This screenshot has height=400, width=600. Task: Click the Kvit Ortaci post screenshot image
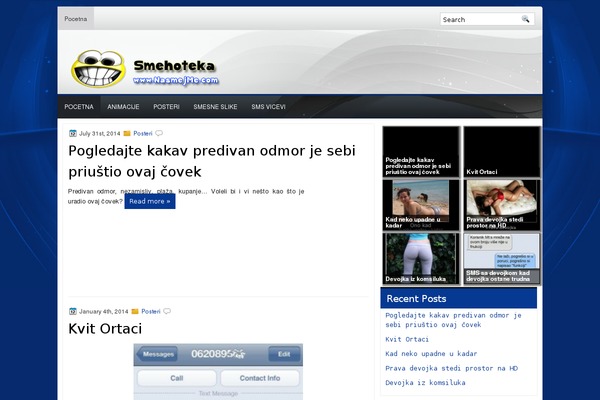tap(218, 372)
